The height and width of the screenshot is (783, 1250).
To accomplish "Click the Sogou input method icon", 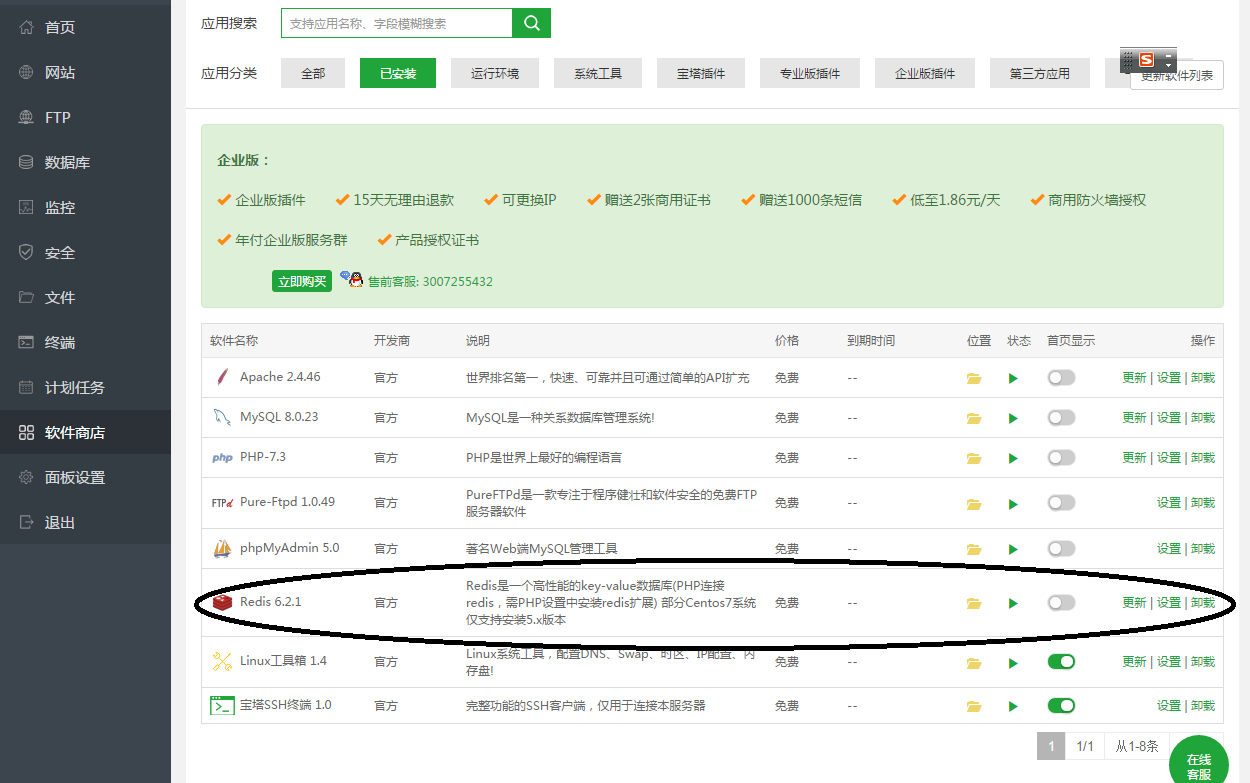I will (1146, 60).
